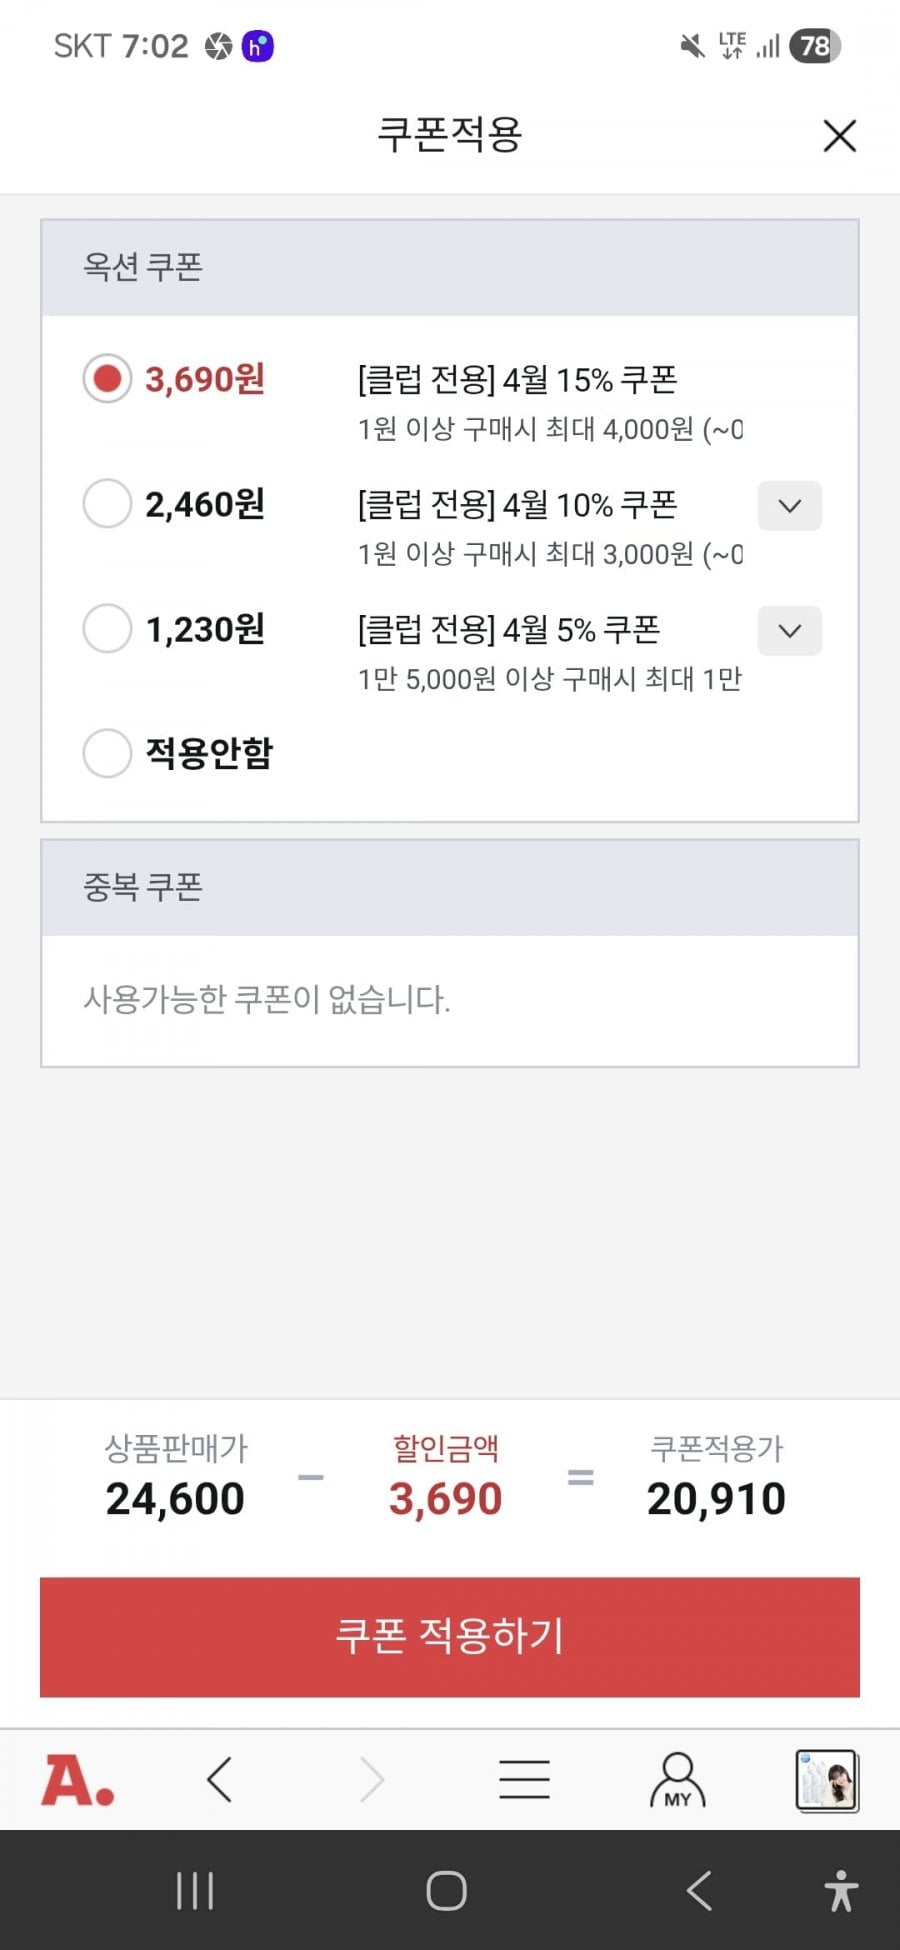Select the 3,690원 15% coupon radio button
The height and width of the screenshot is (1950, 900).
pos(107,379)
